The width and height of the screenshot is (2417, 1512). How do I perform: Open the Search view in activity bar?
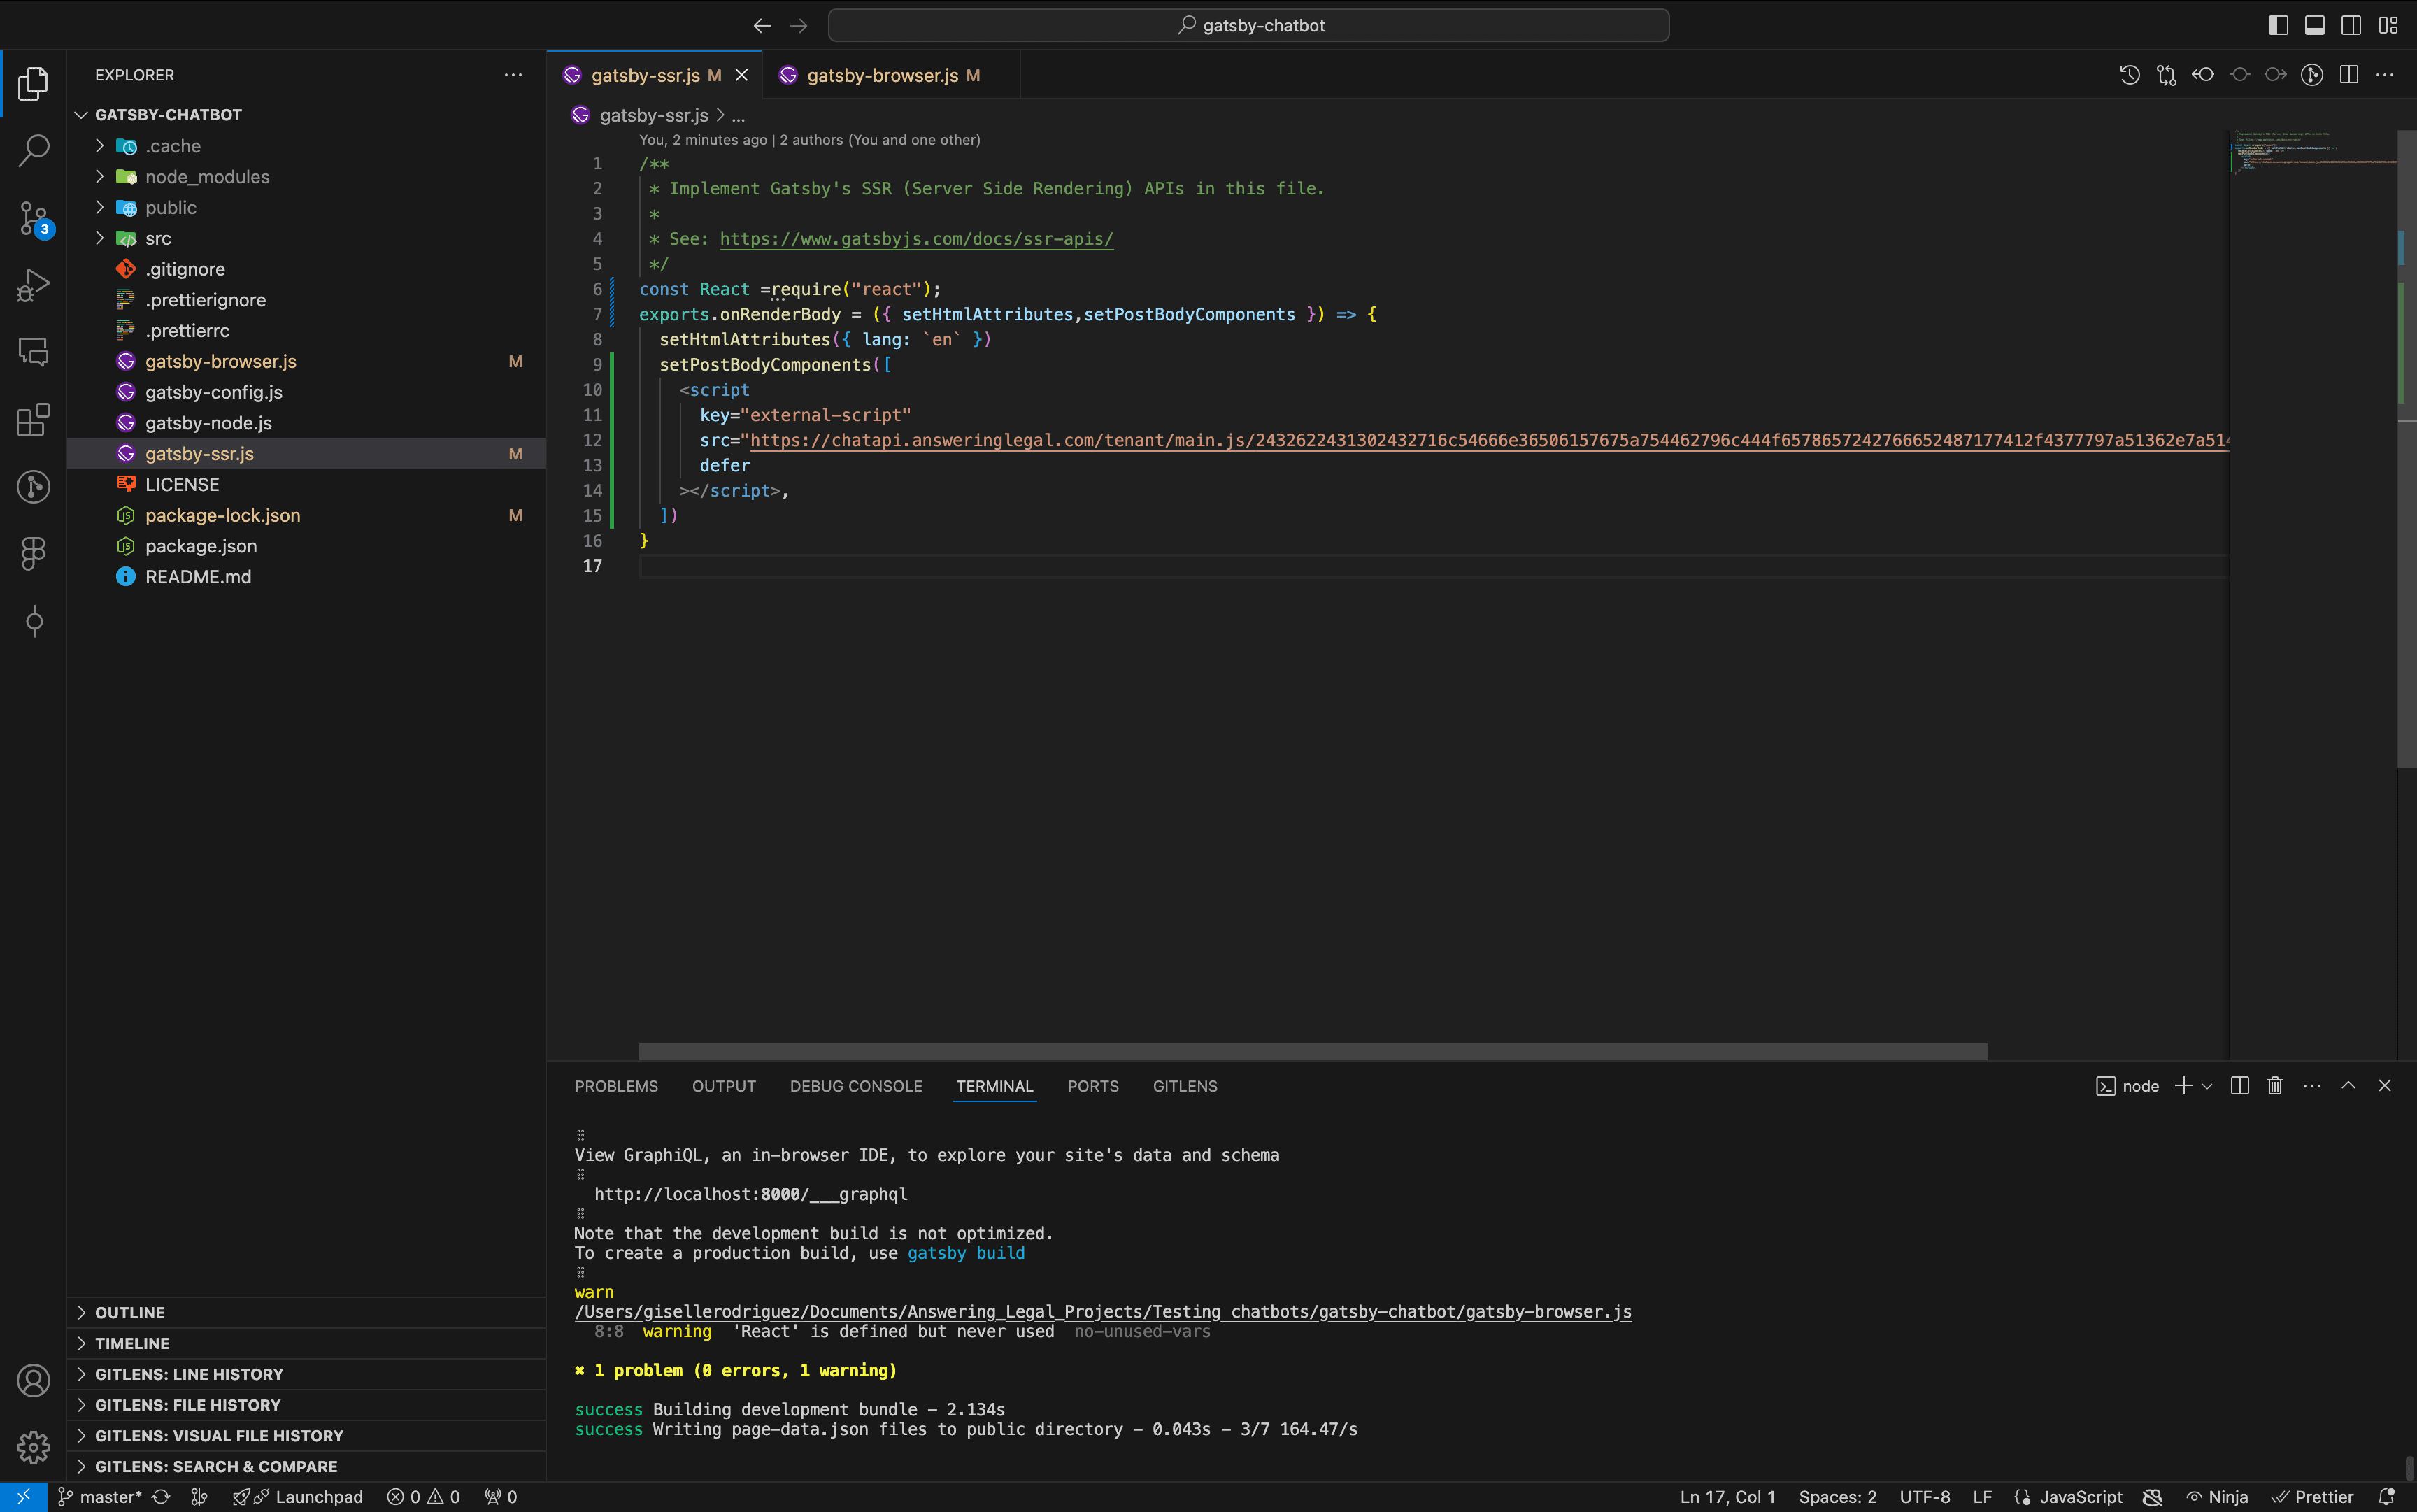pyautogui.click(x=33, y=151)
